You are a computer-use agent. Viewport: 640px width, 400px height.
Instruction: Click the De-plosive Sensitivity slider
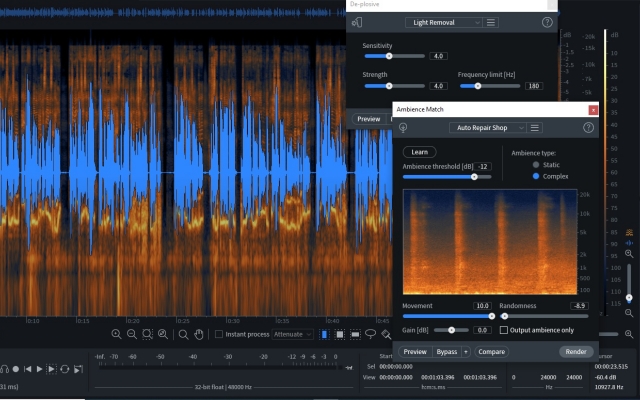(394, 56)
